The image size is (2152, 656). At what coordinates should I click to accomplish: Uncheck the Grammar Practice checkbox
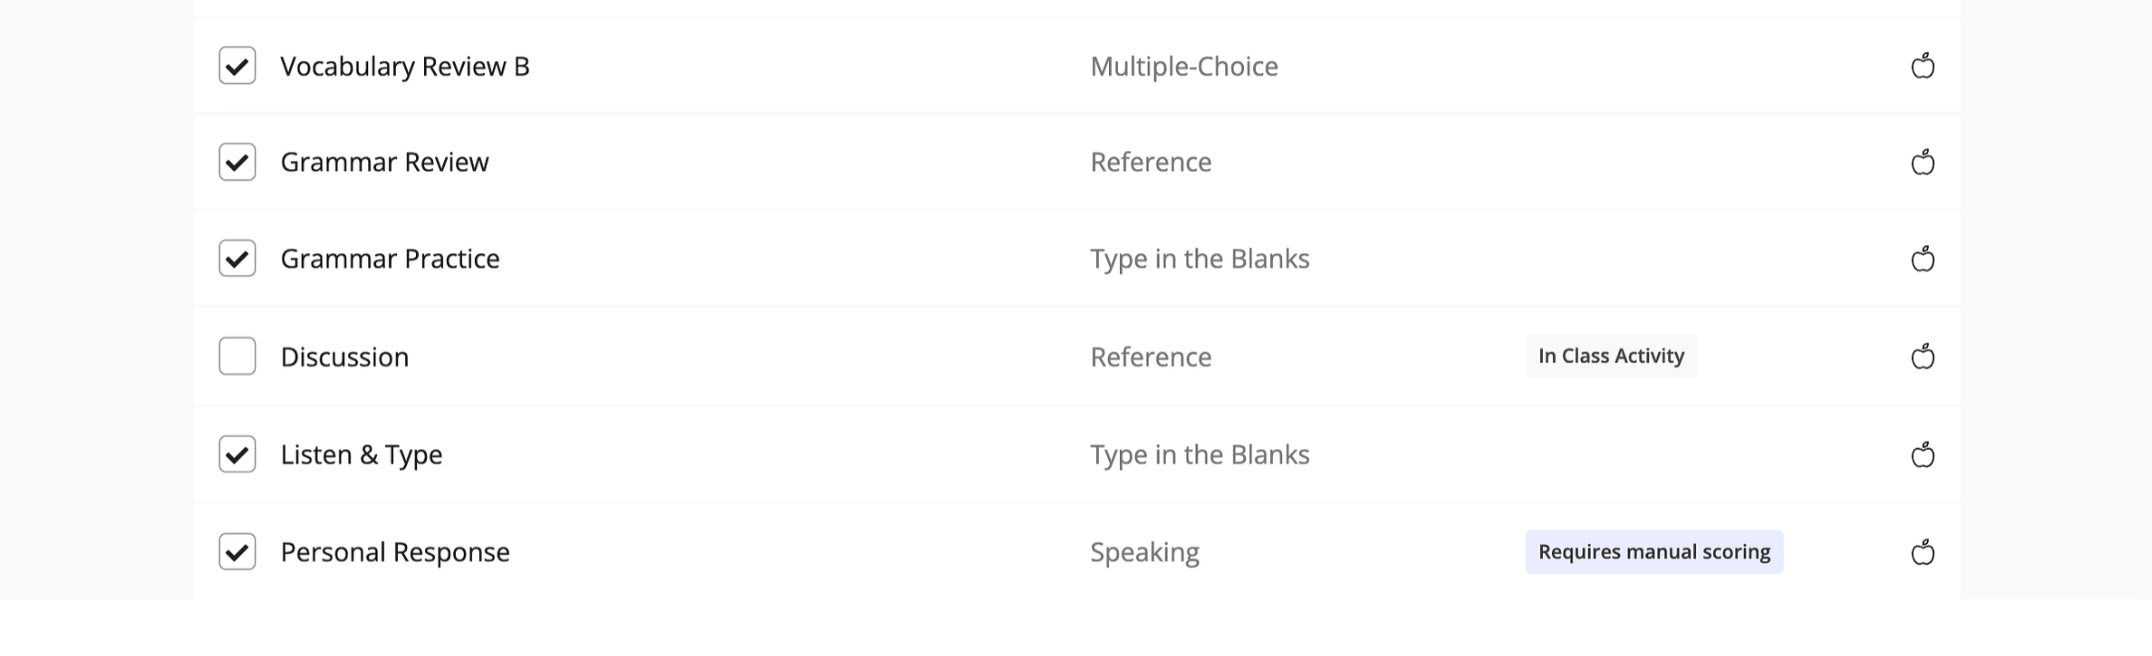pyautogui.click(x=237, y=259)
